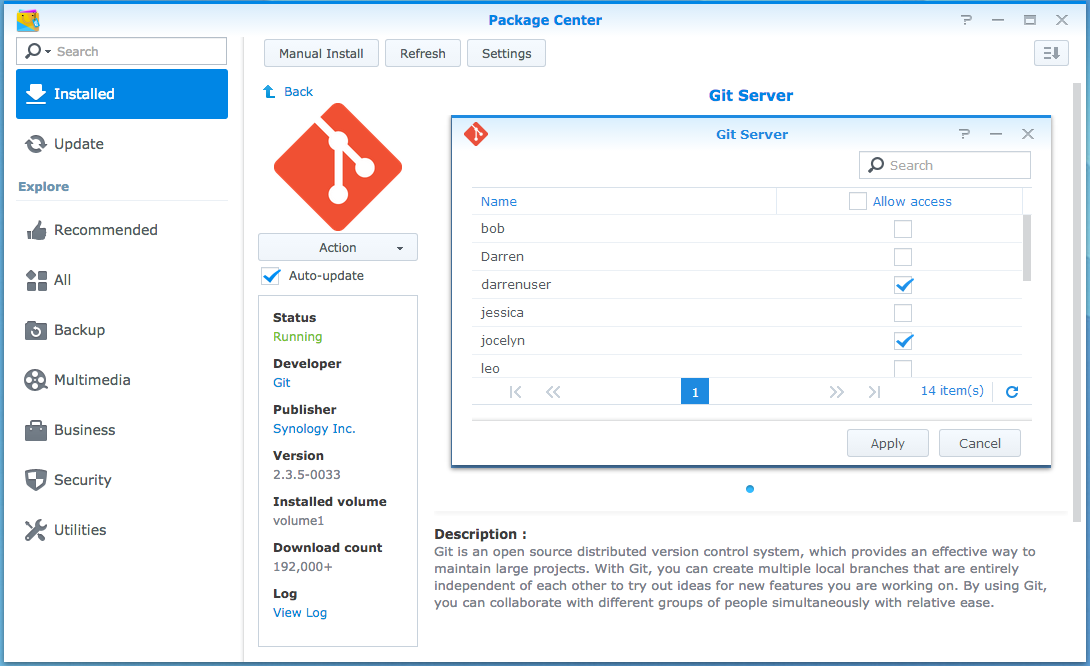This screenshot has width=1090, height=666.
Task: Focus the Git Server user search field
Action: [x=945, y=165]
